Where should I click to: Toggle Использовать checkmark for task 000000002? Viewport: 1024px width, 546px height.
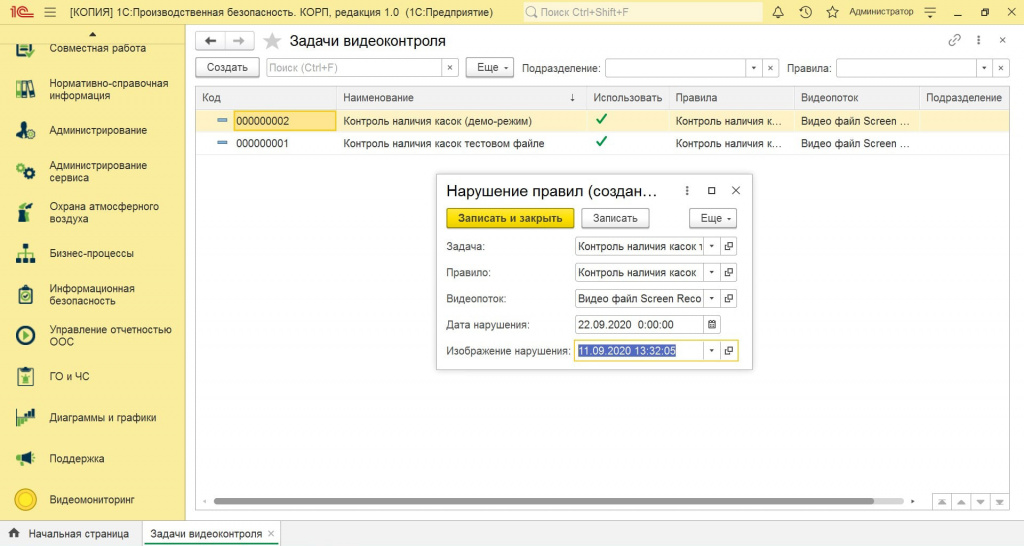click(601, 120)
